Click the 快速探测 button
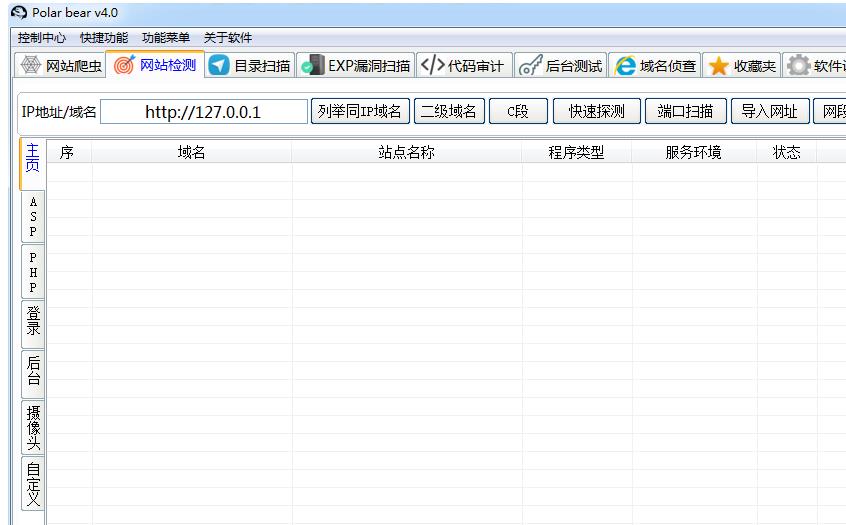 (x=597, y=111)
